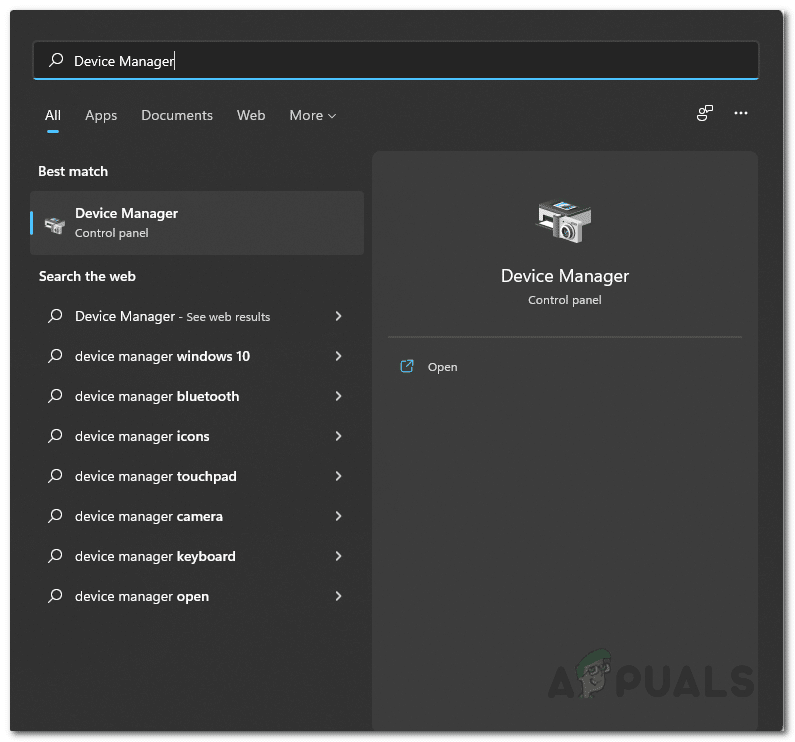Click search icon beside 'See web results'

tap(55, 316)
